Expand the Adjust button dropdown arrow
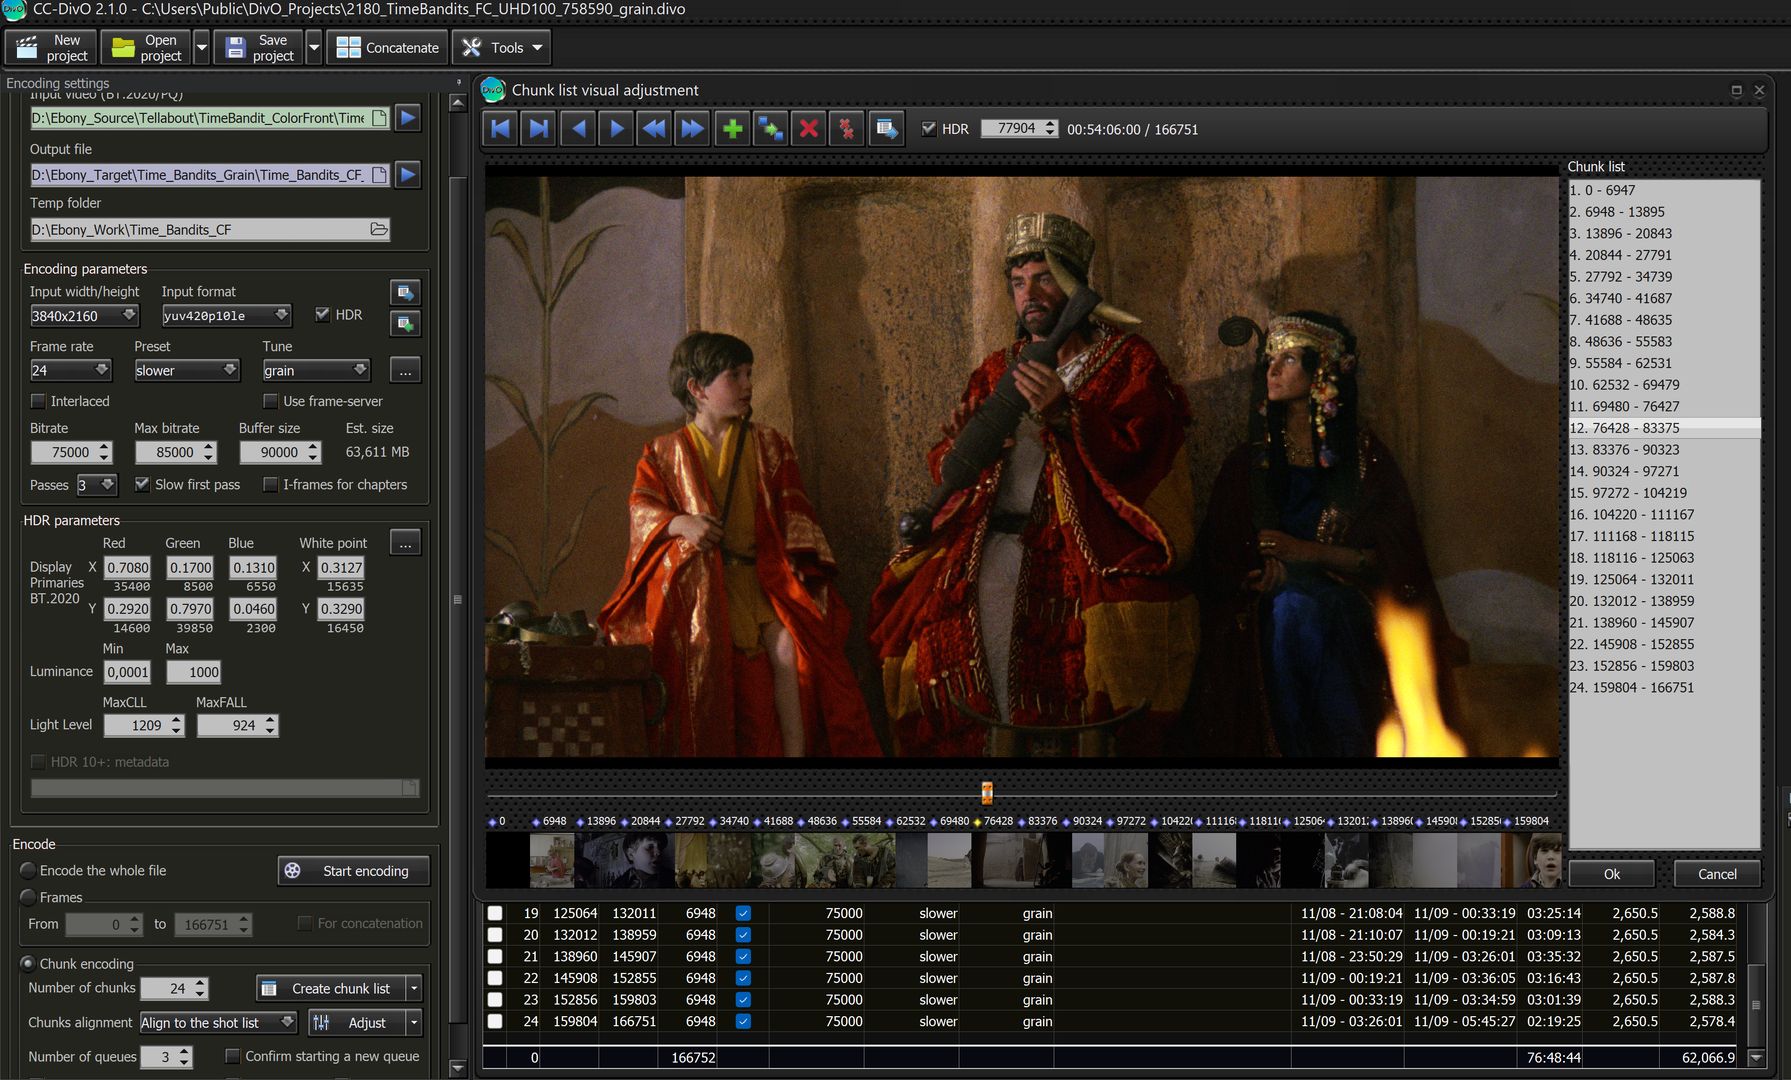Screen dimensions: 1791x1080 (x=414, y=1022)
